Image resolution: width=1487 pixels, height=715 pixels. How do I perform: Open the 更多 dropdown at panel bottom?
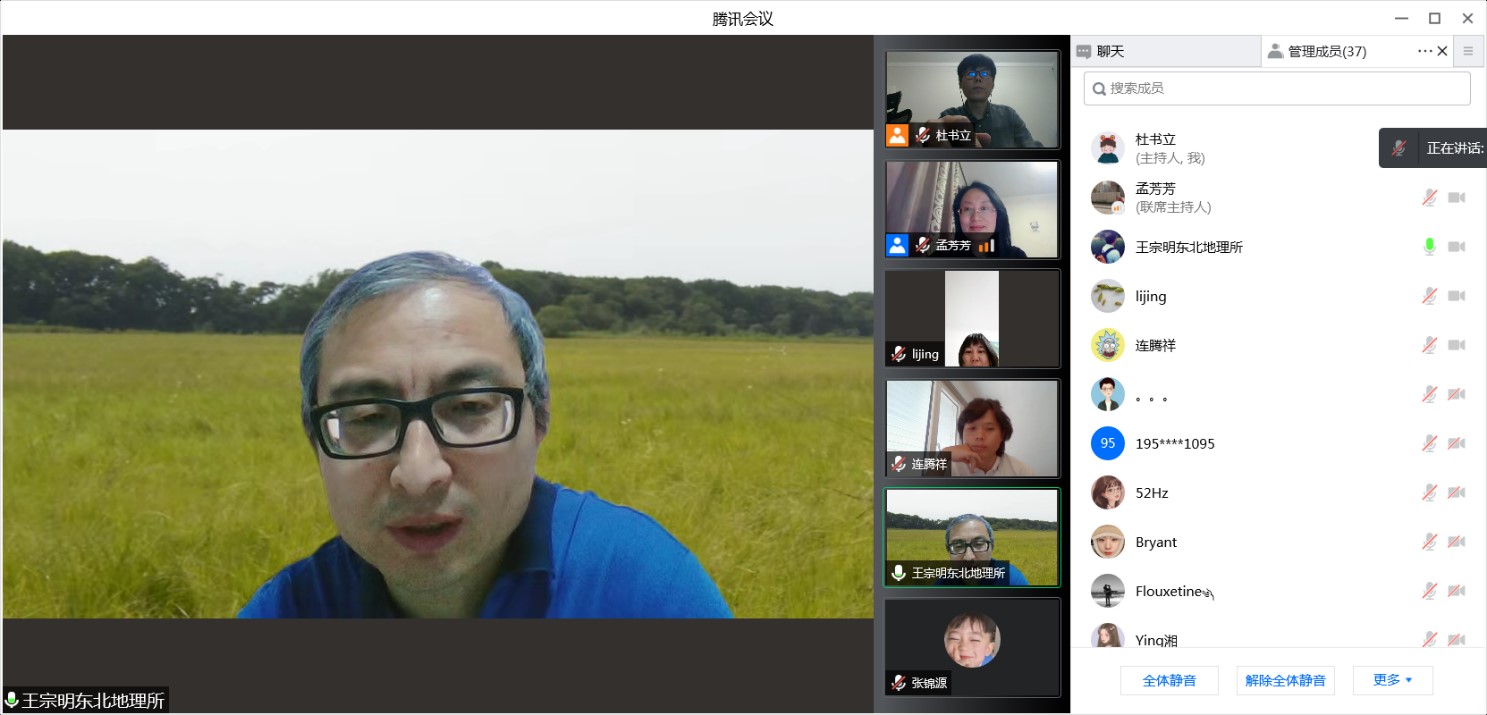(1392, 680)
